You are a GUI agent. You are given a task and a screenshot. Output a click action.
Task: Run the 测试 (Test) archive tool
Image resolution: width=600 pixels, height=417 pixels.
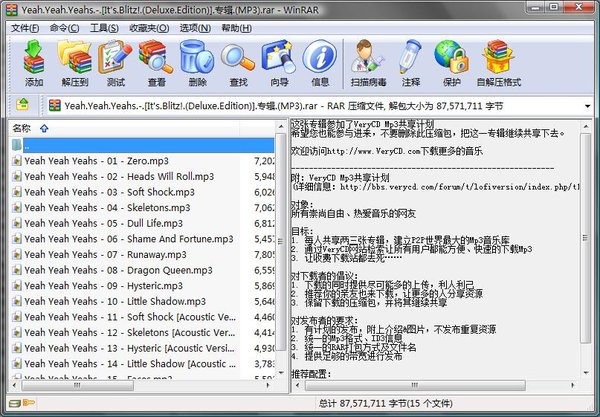[115, 63]
